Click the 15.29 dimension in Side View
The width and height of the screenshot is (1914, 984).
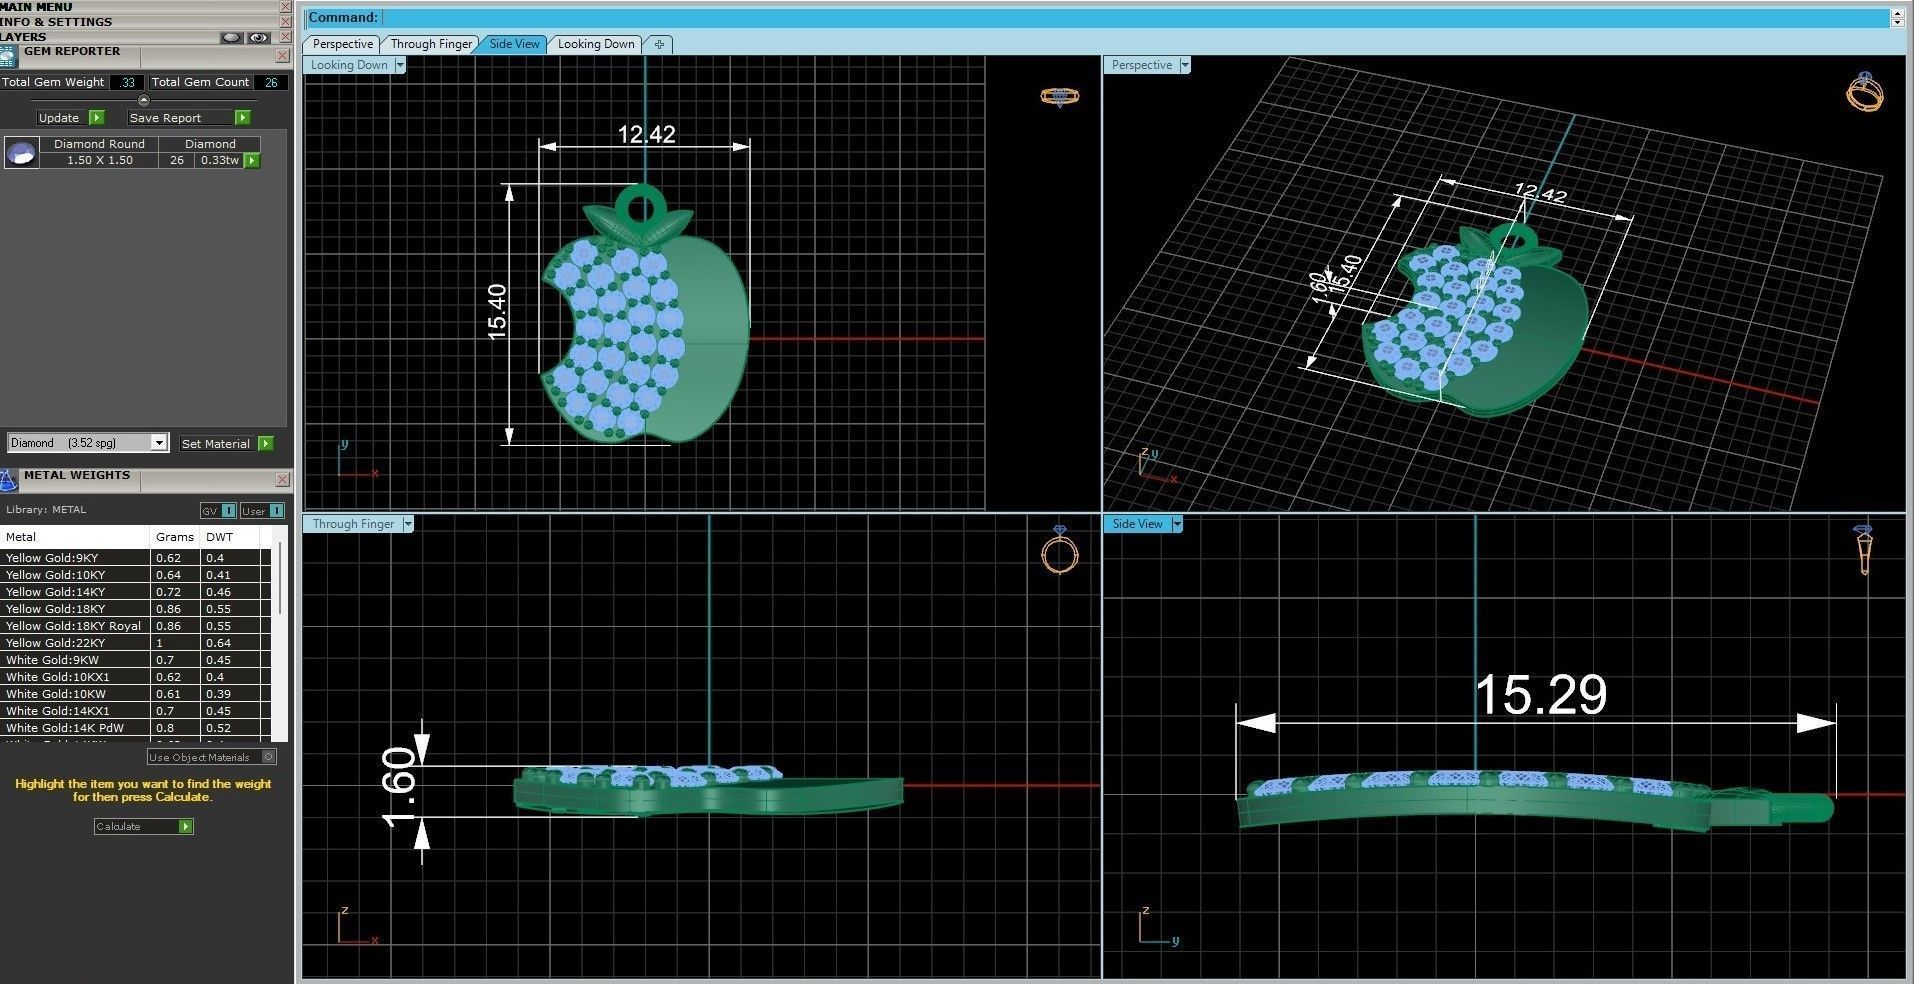(x=1541, y=695)
